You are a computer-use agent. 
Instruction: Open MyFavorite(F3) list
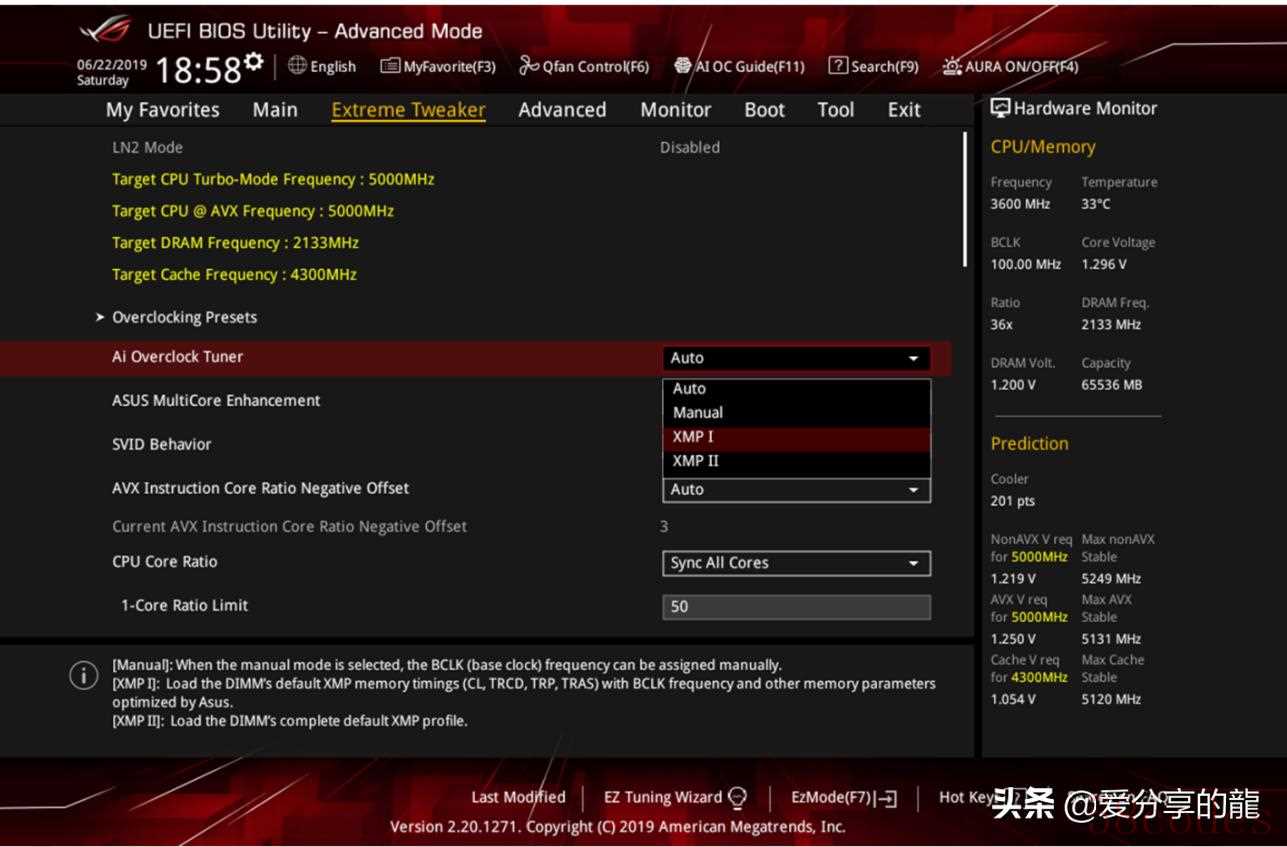pyautogui.click(x=438, y=66)
